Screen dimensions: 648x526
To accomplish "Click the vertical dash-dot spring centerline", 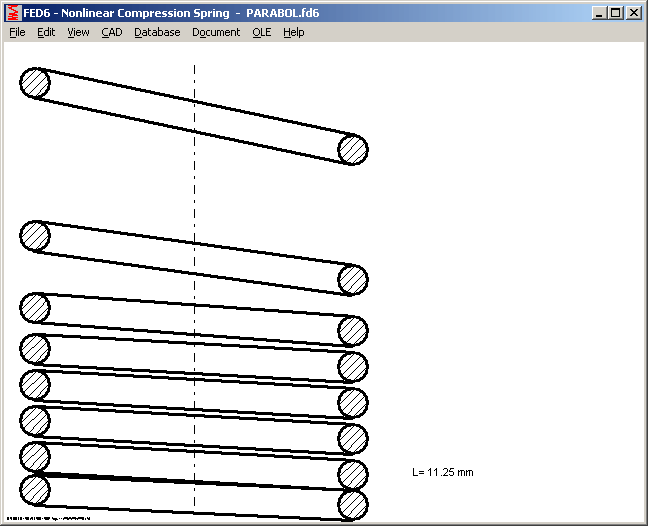I will click(x=194, y=200).
